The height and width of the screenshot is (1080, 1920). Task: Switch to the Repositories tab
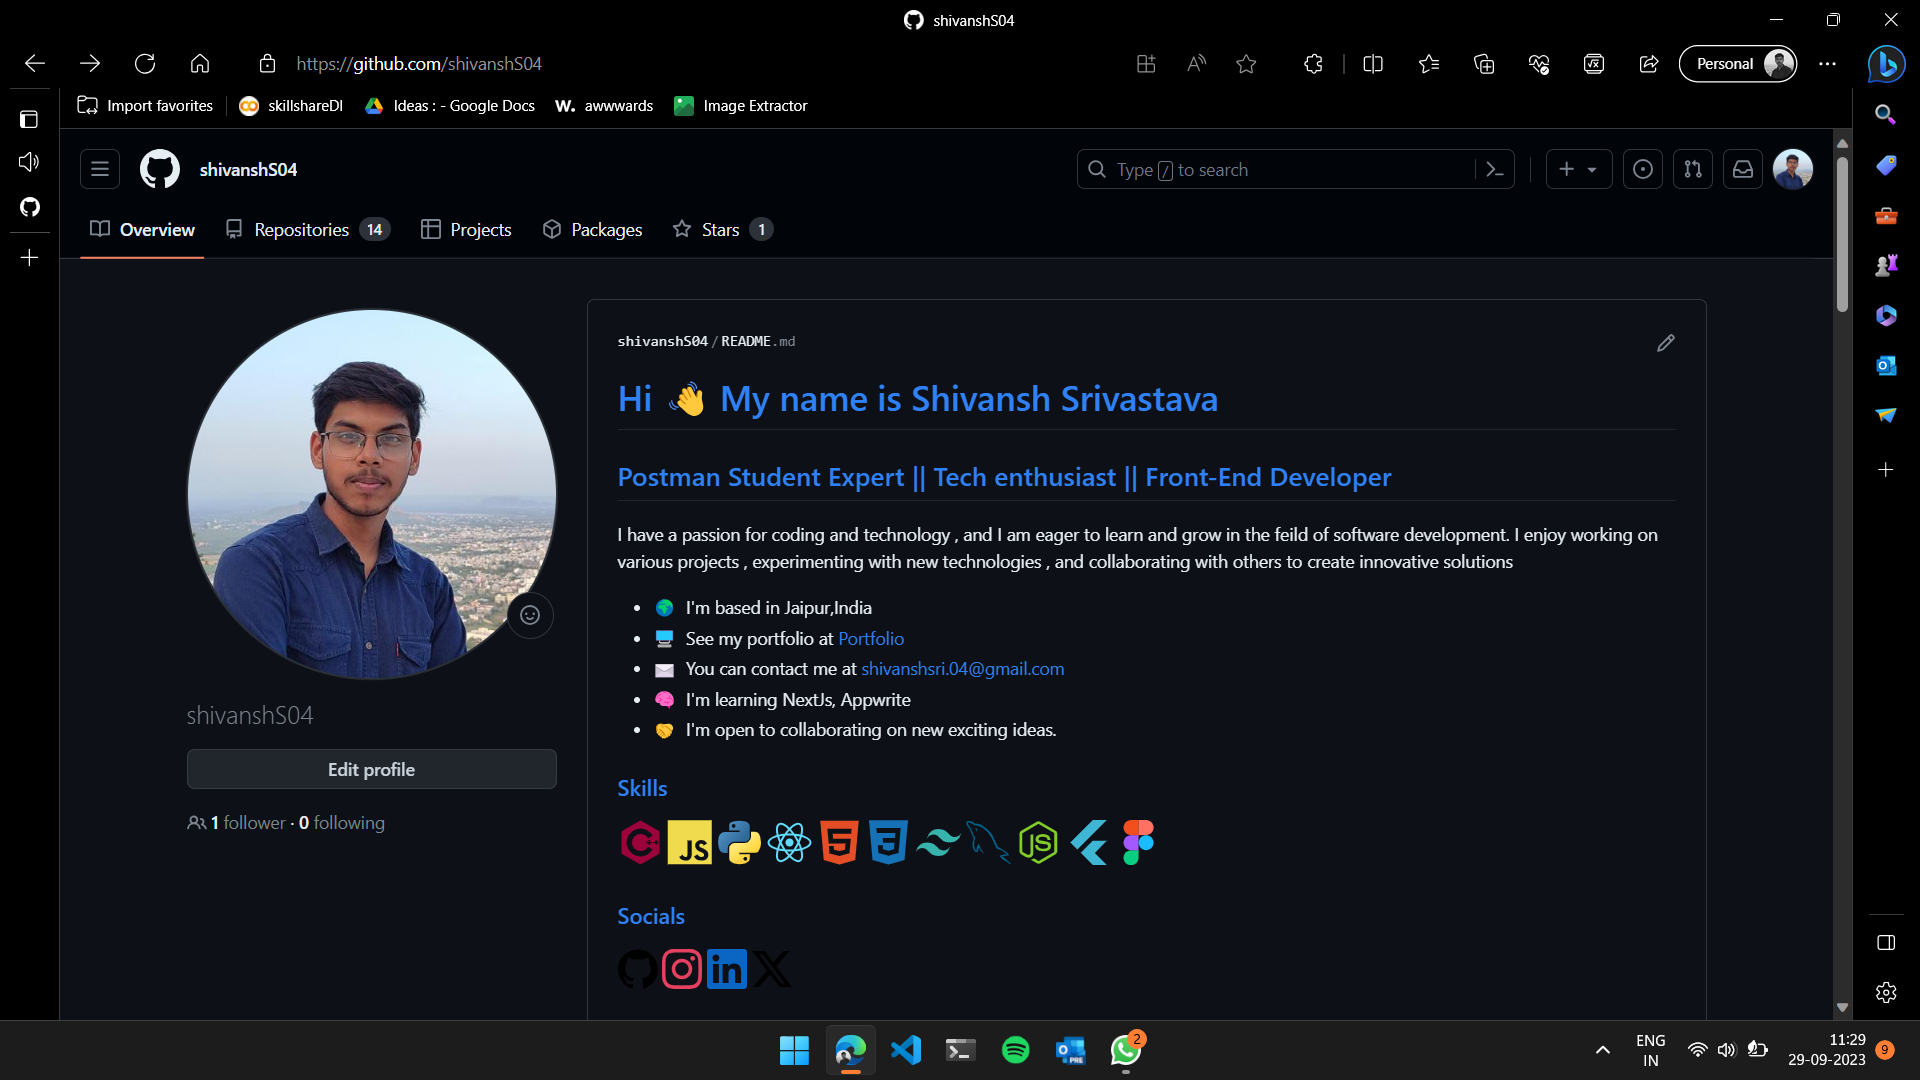click(302, 229)
